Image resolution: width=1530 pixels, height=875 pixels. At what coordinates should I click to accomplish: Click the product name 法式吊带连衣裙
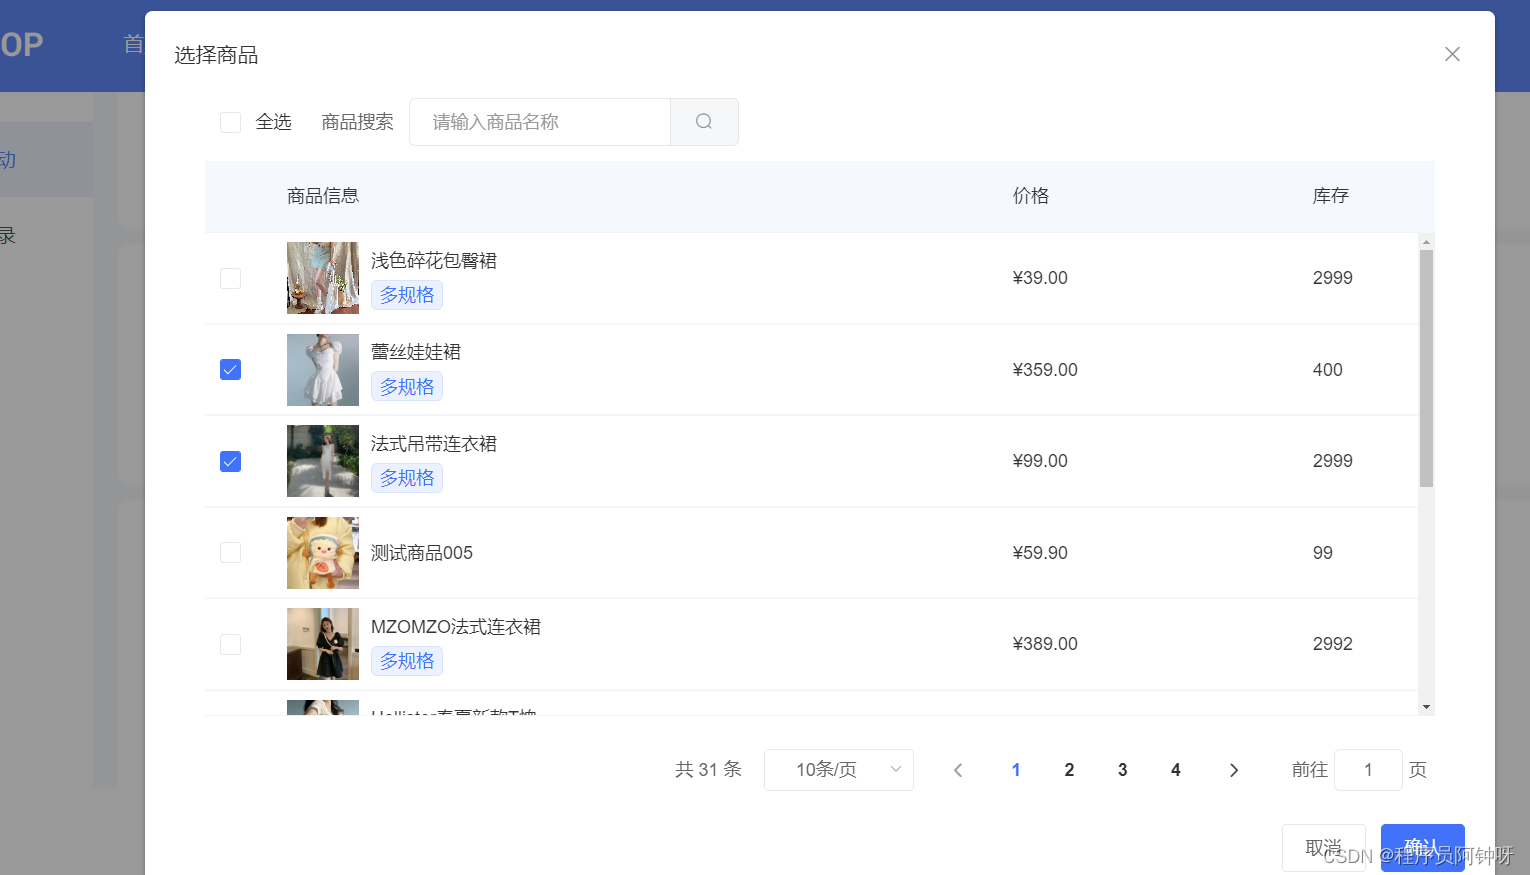click(x=434, y=444)
